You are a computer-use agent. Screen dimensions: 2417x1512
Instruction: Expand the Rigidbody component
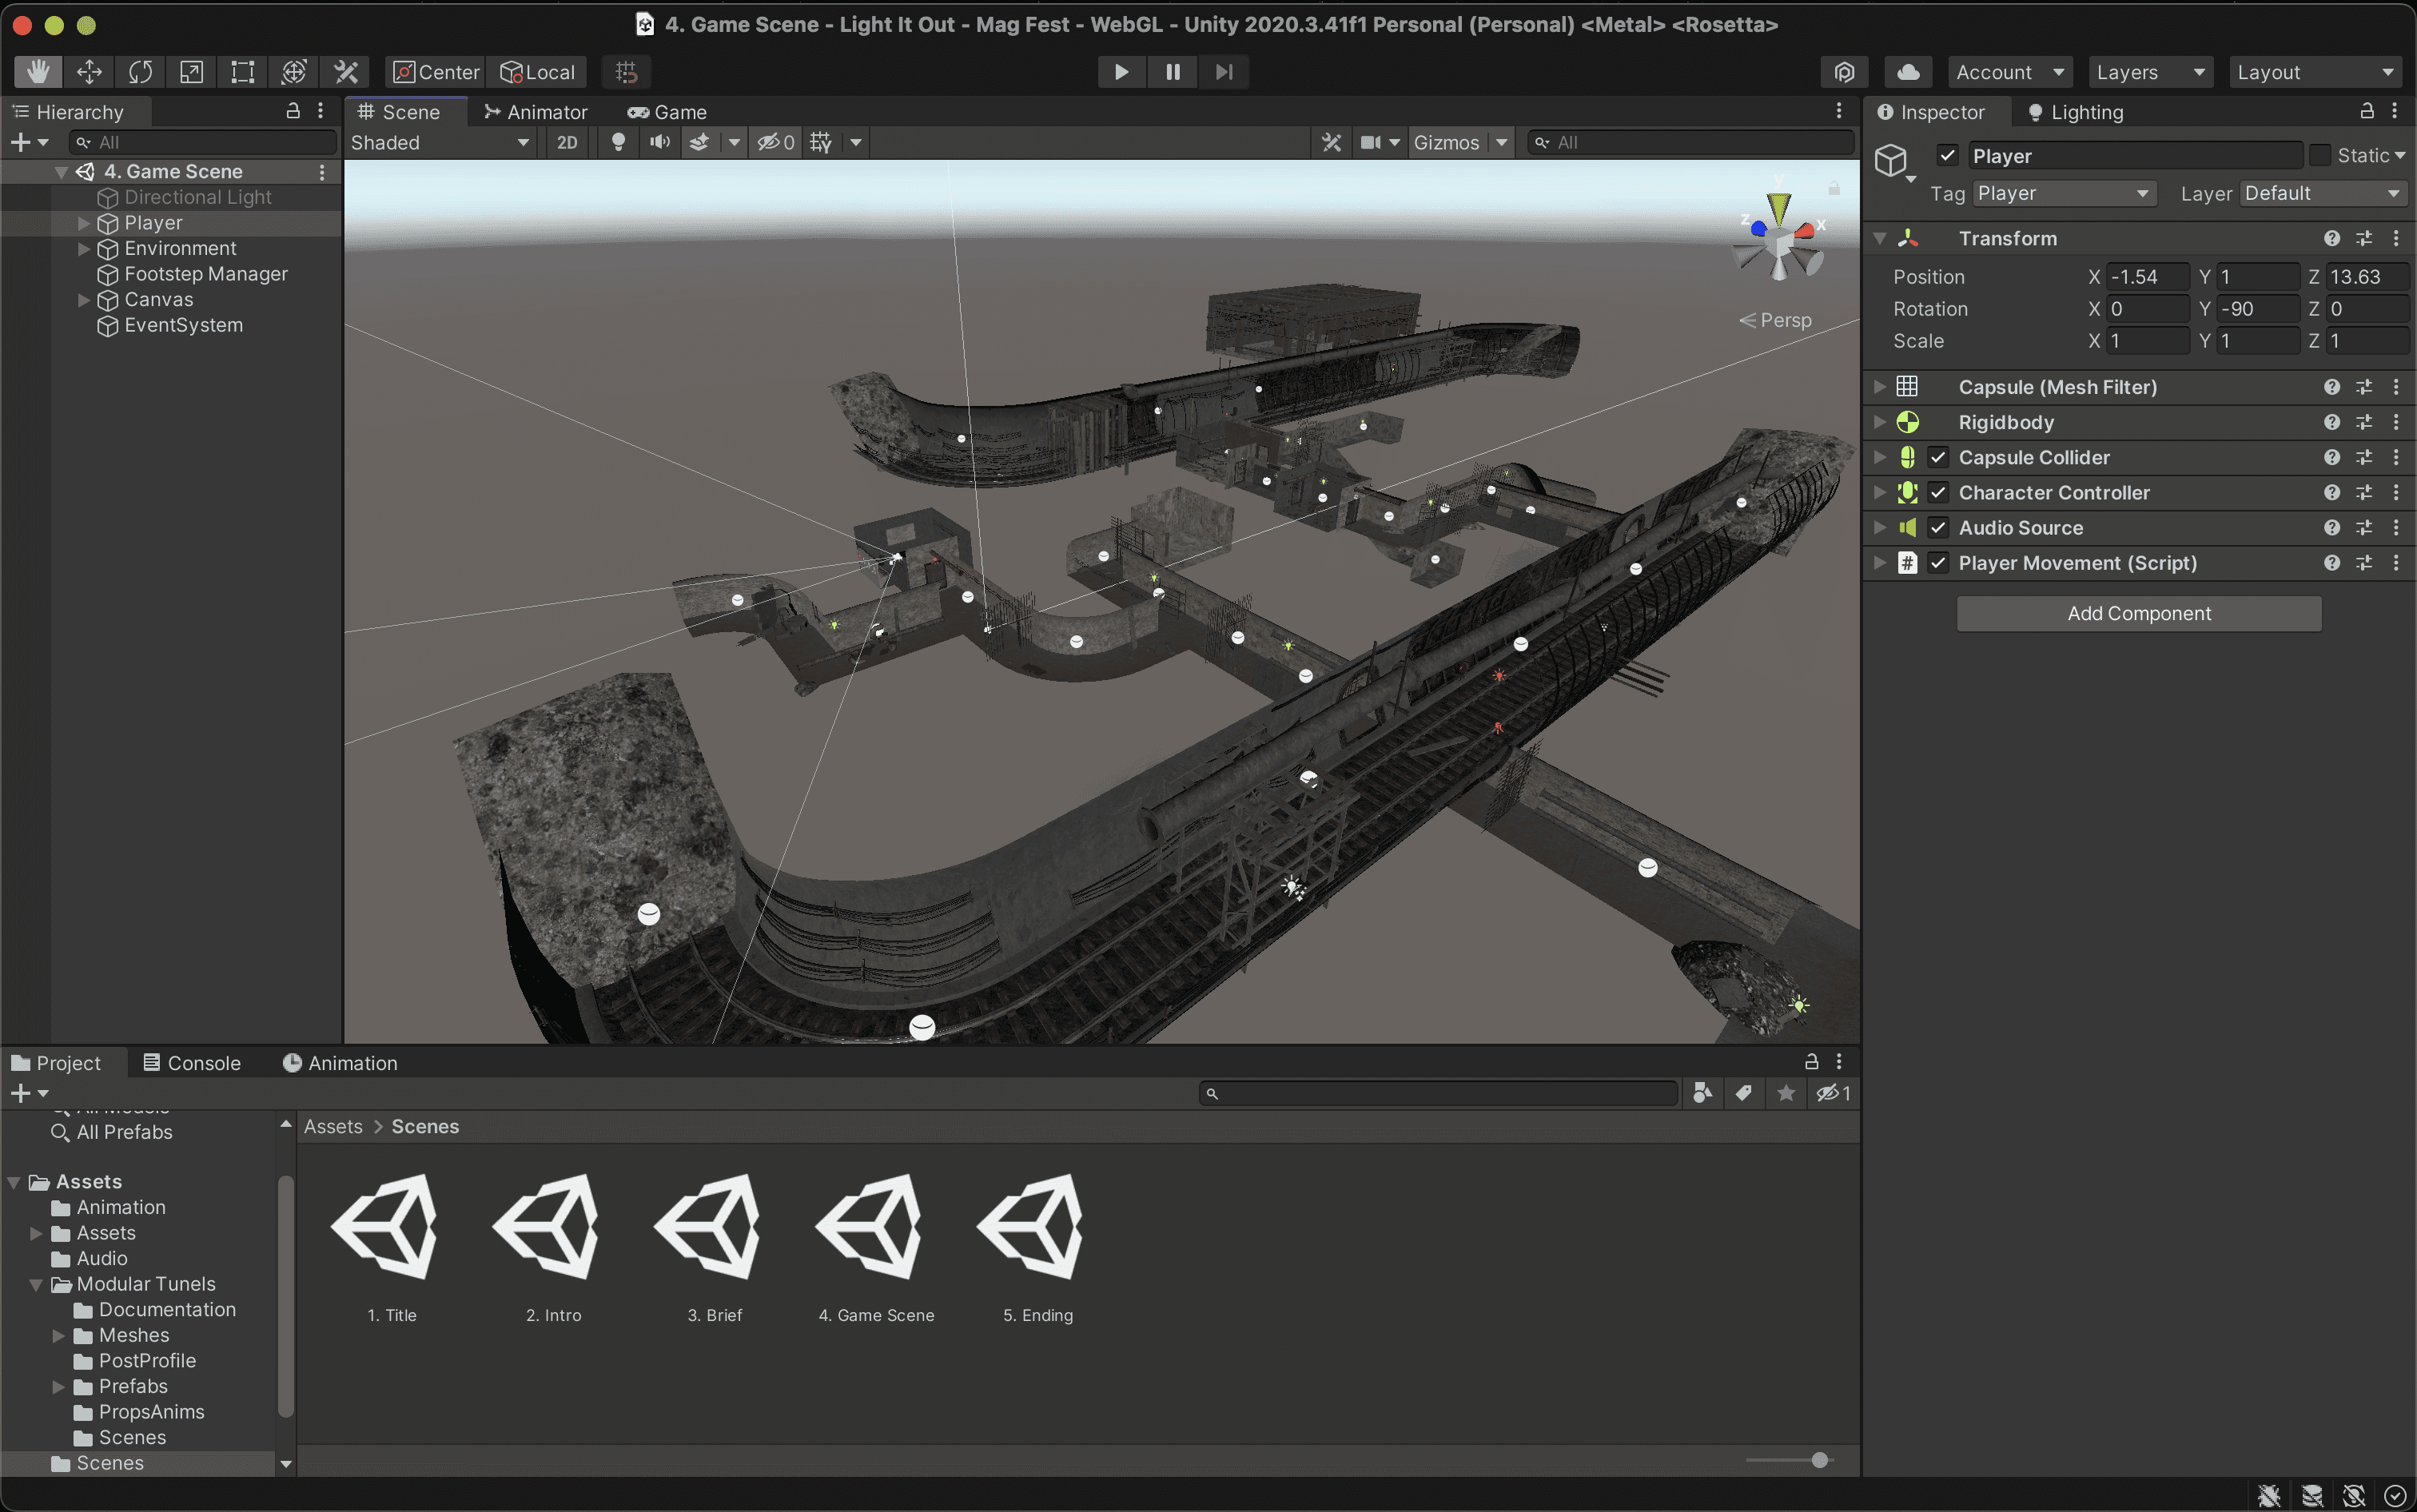(x=1880, y=422)
